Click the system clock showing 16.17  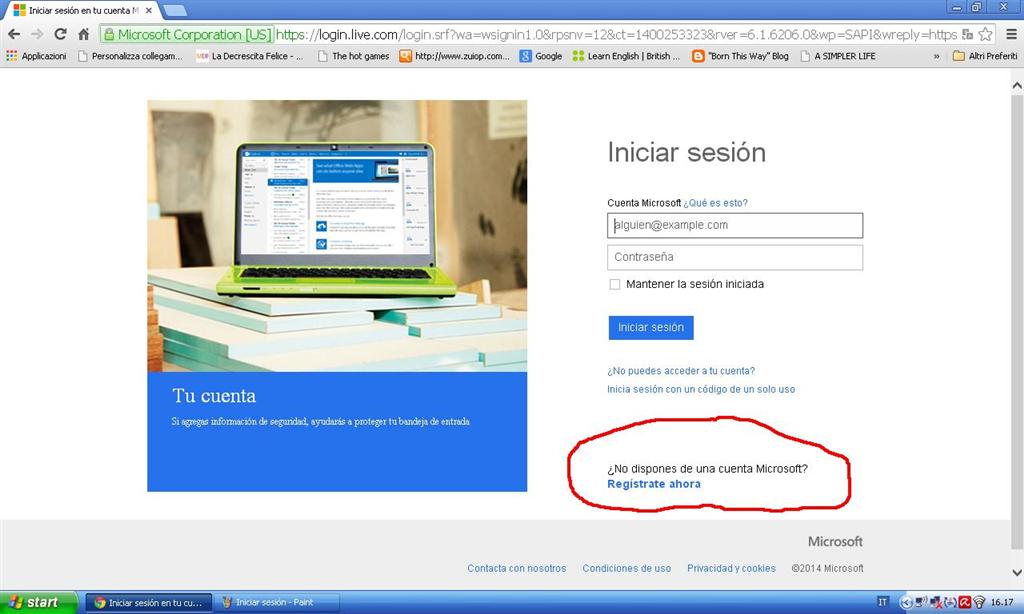[x=1002, y=602]
